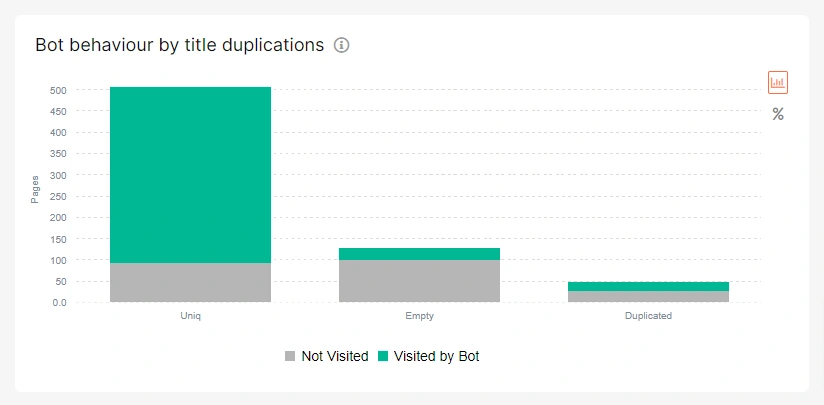Click the Duplicated x-axis label
Viewport: 824px width, 405px height.
pos(648,316)
